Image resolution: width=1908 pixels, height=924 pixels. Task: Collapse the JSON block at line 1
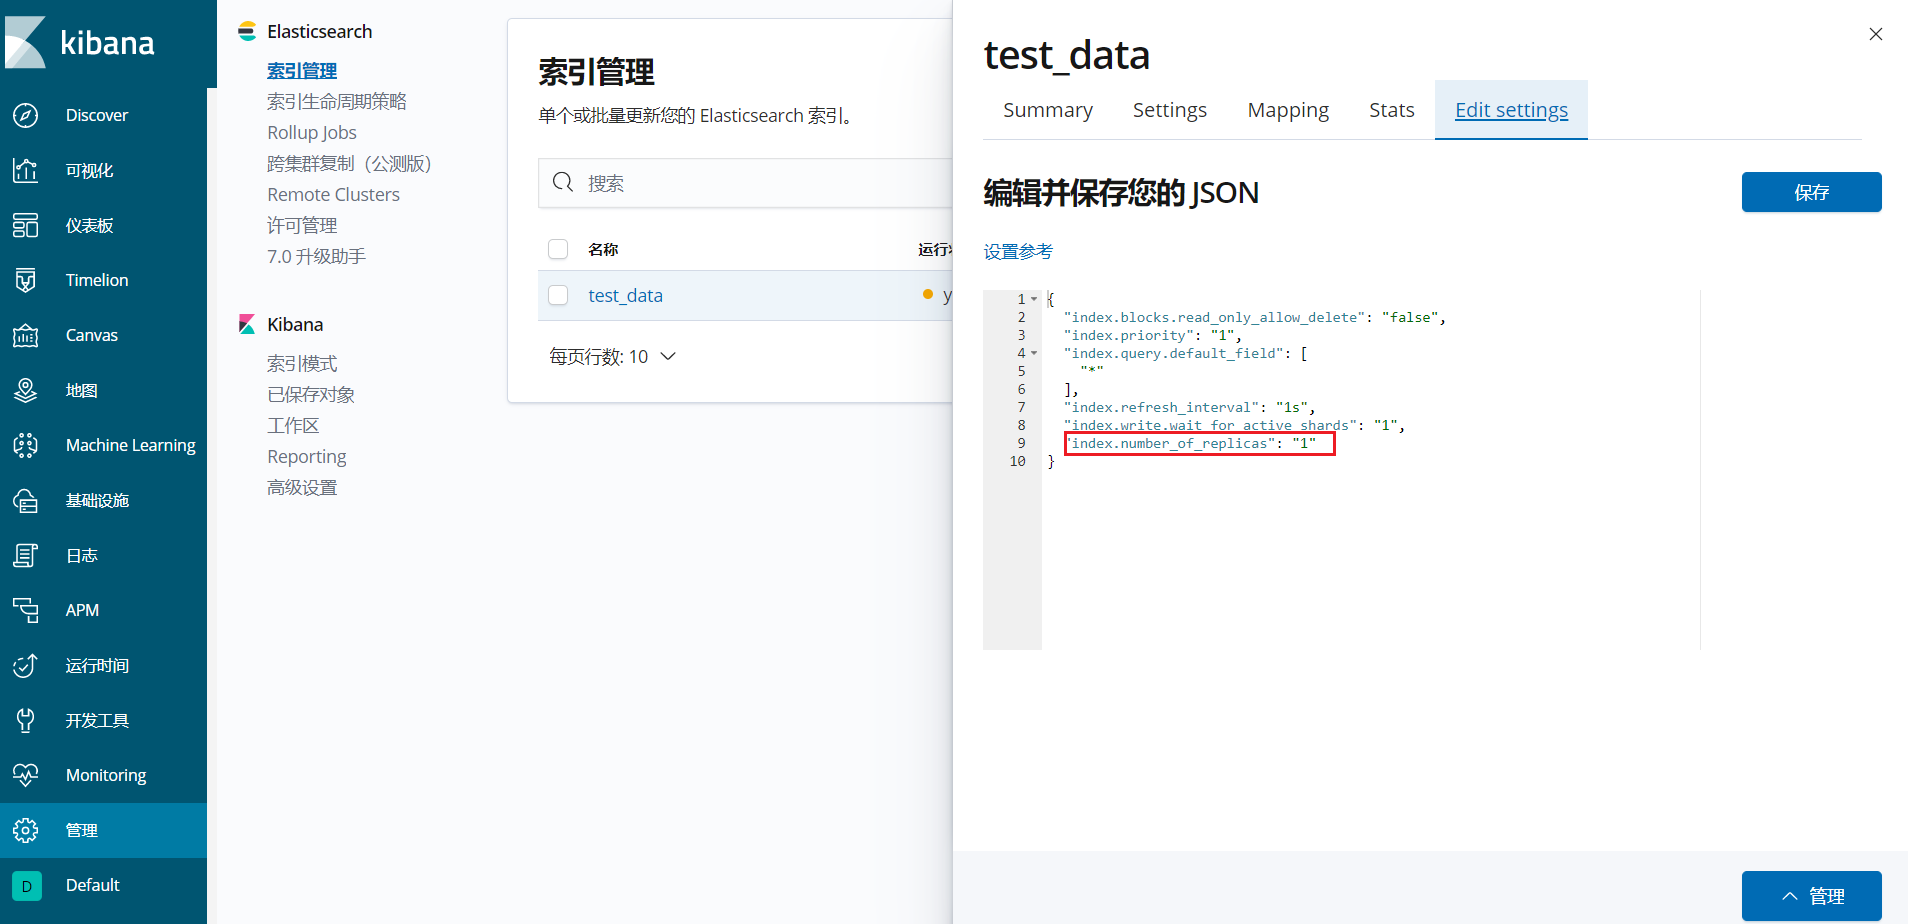1034,299
